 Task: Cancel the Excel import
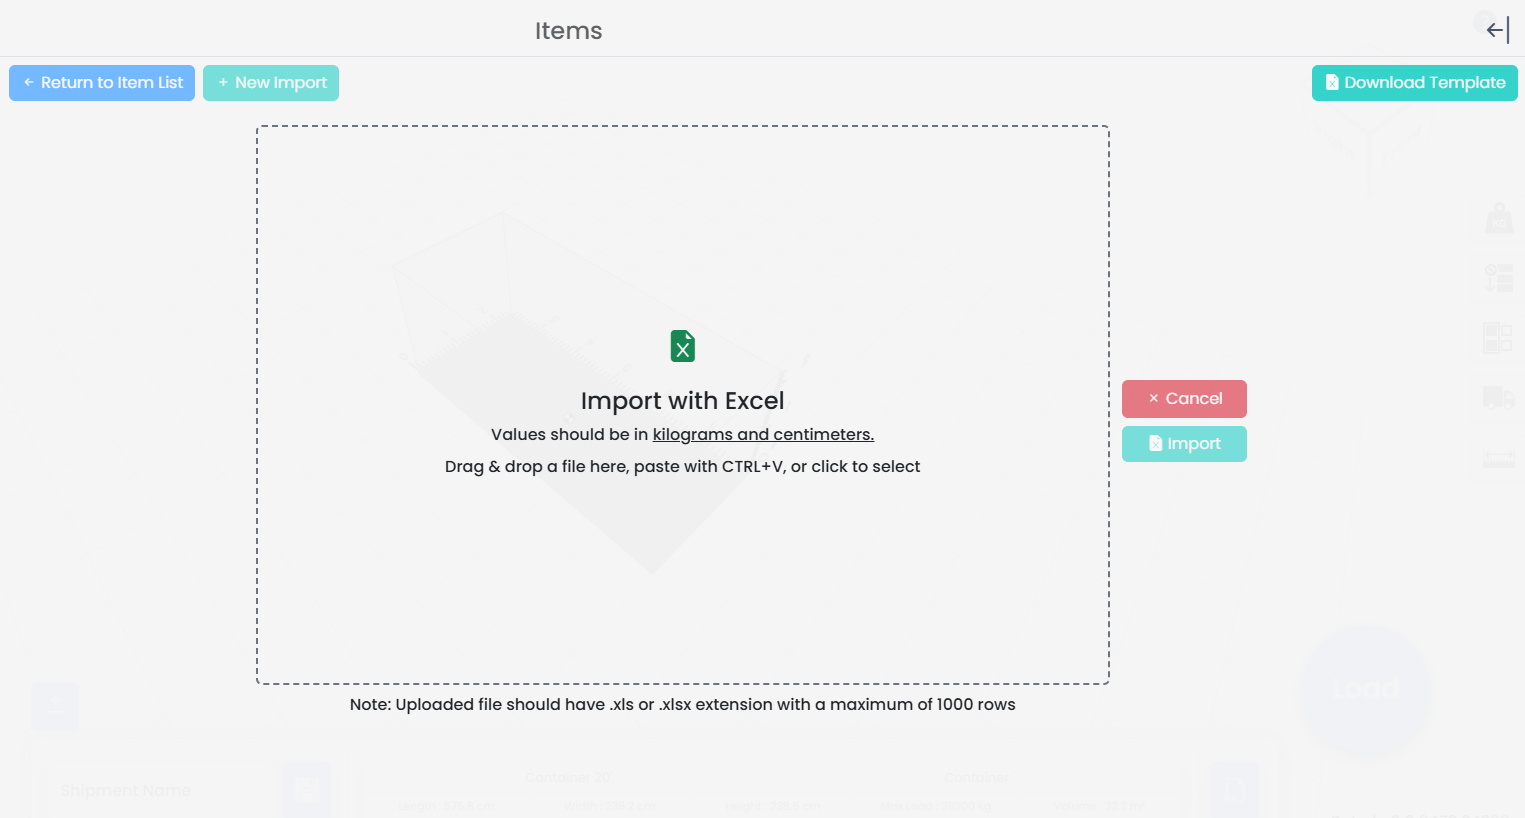point(1184,399)
